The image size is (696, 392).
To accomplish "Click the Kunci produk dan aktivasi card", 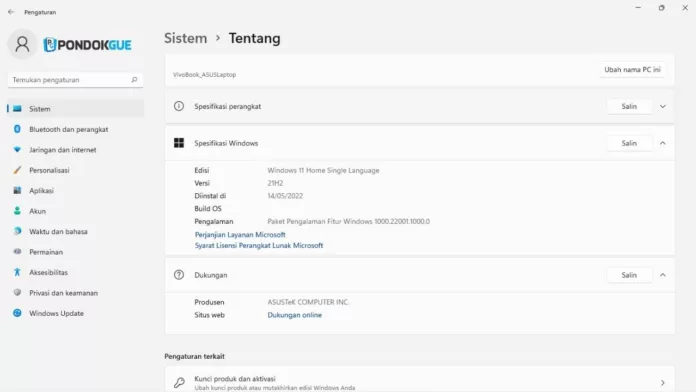I will (x=419, y=380).
